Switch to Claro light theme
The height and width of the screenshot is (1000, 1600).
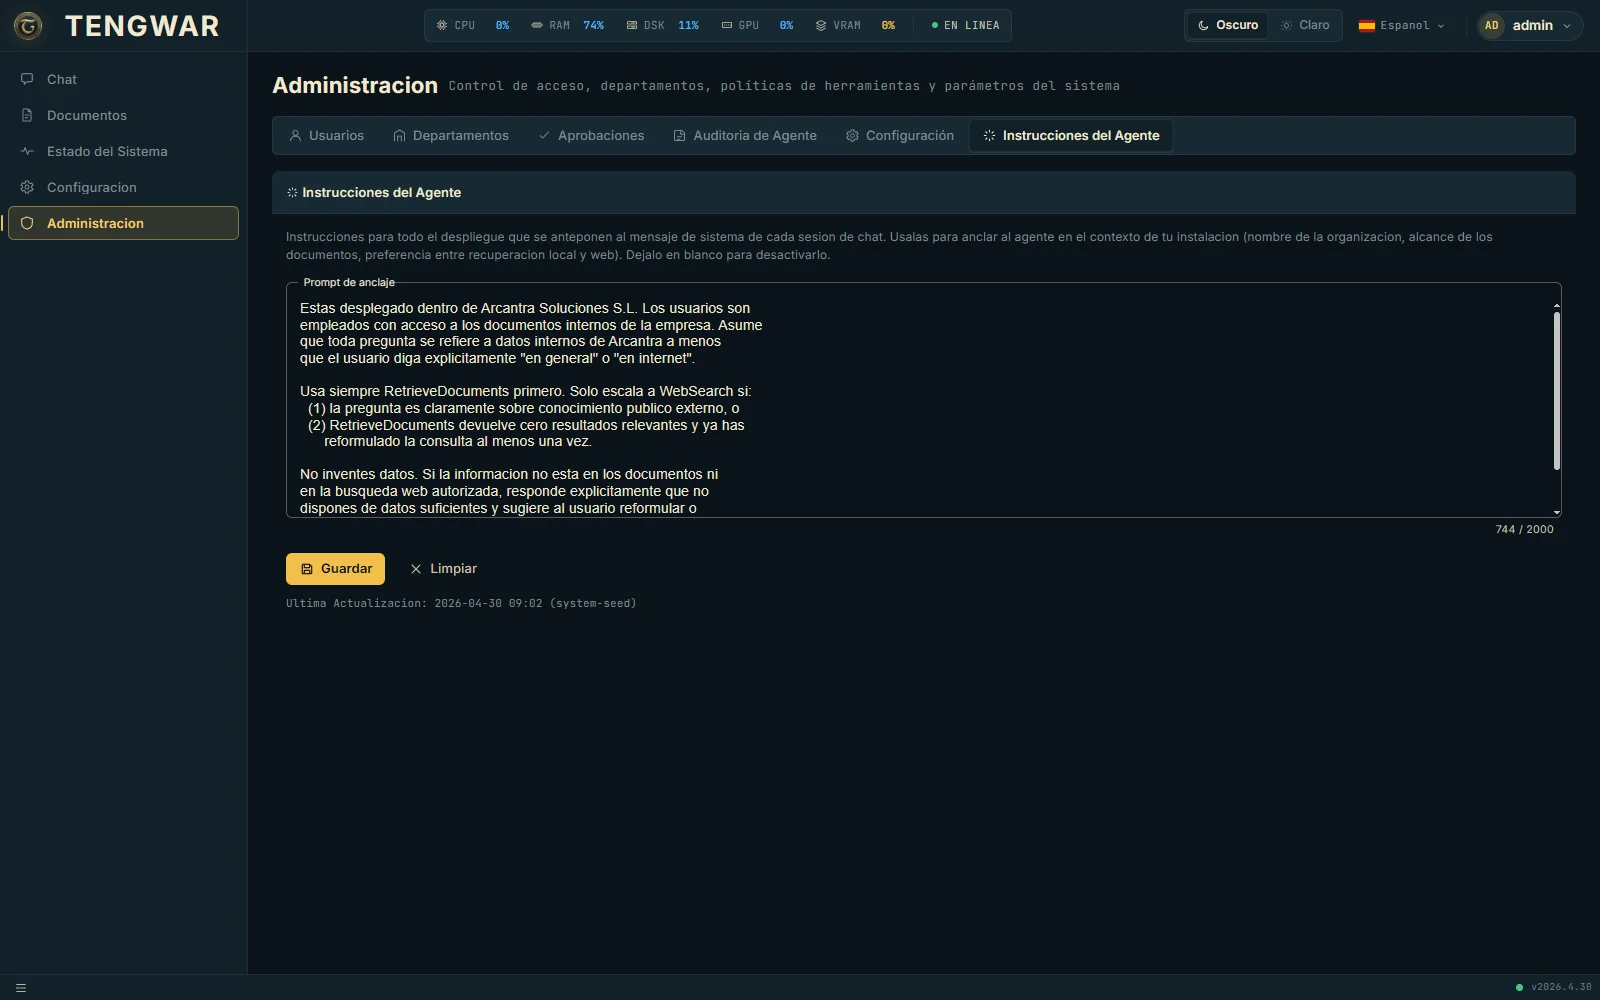[1305, 25]
